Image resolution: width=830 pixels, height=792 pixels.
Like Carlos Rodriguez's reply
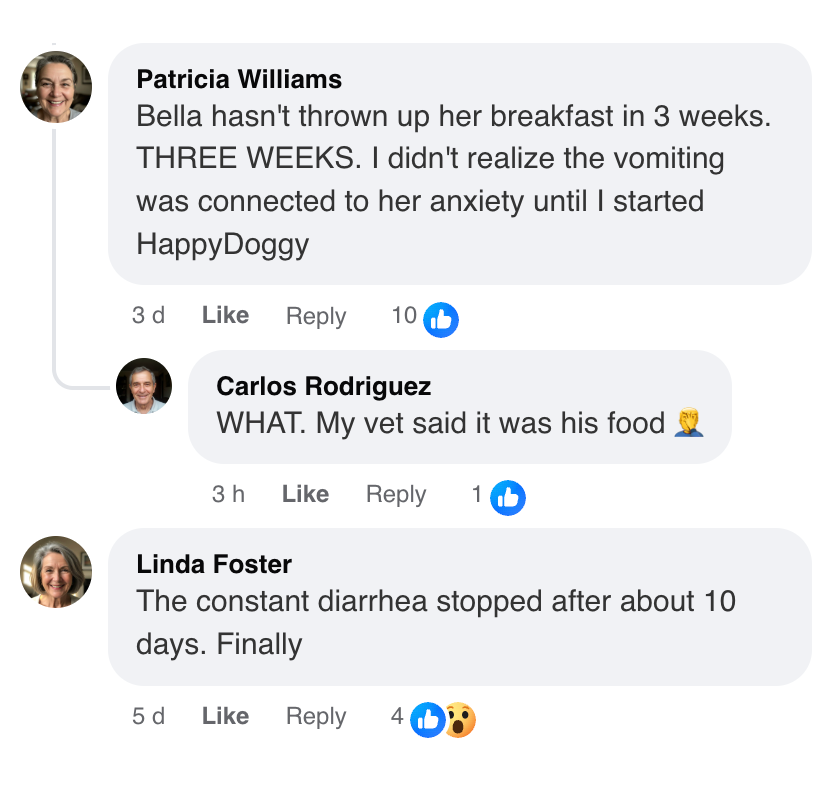point(305,494)
